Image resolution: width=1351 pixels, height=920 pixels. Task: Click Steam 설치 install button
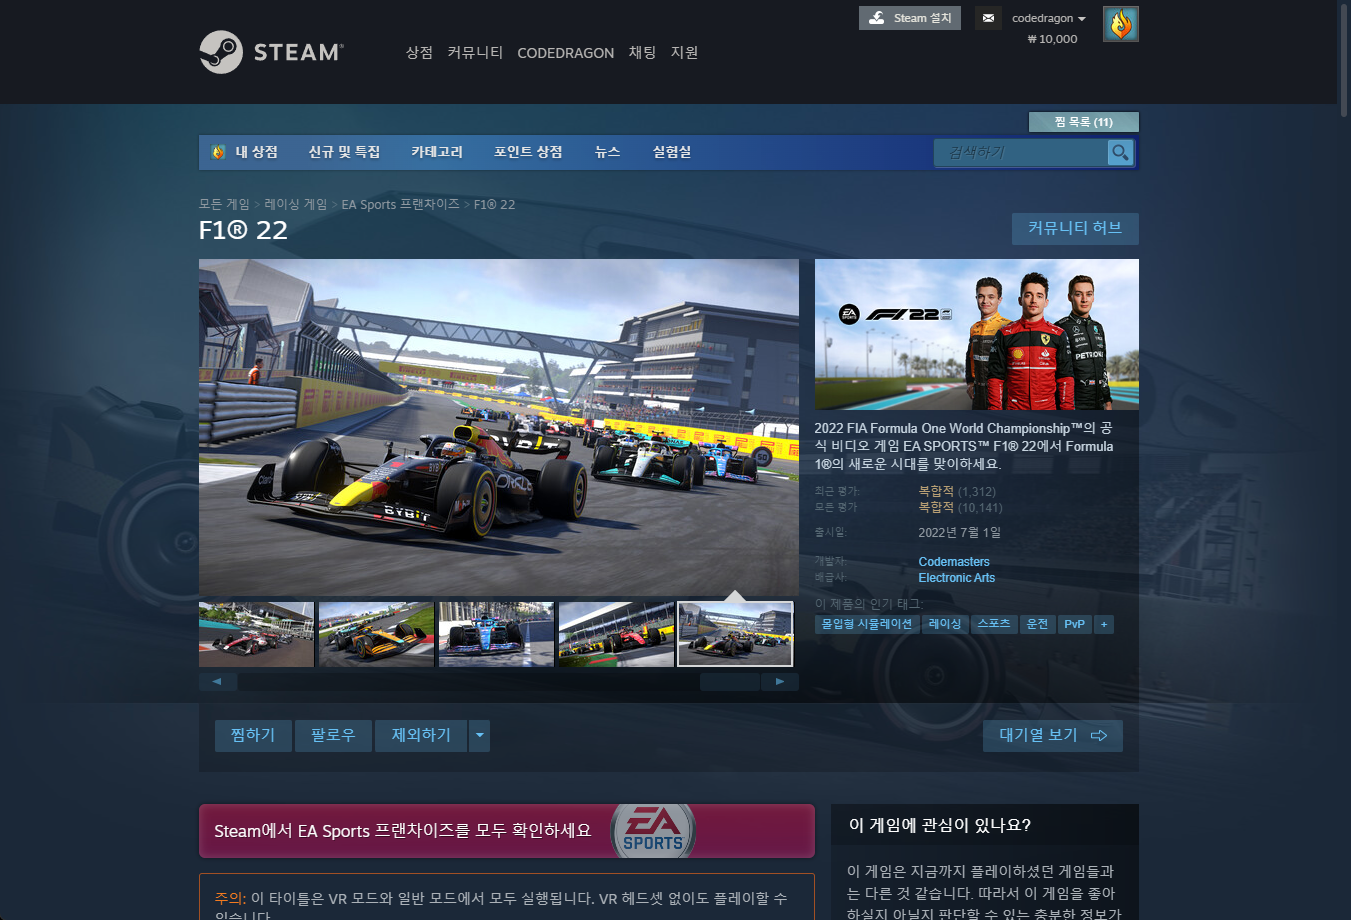(x=909, y=18)
